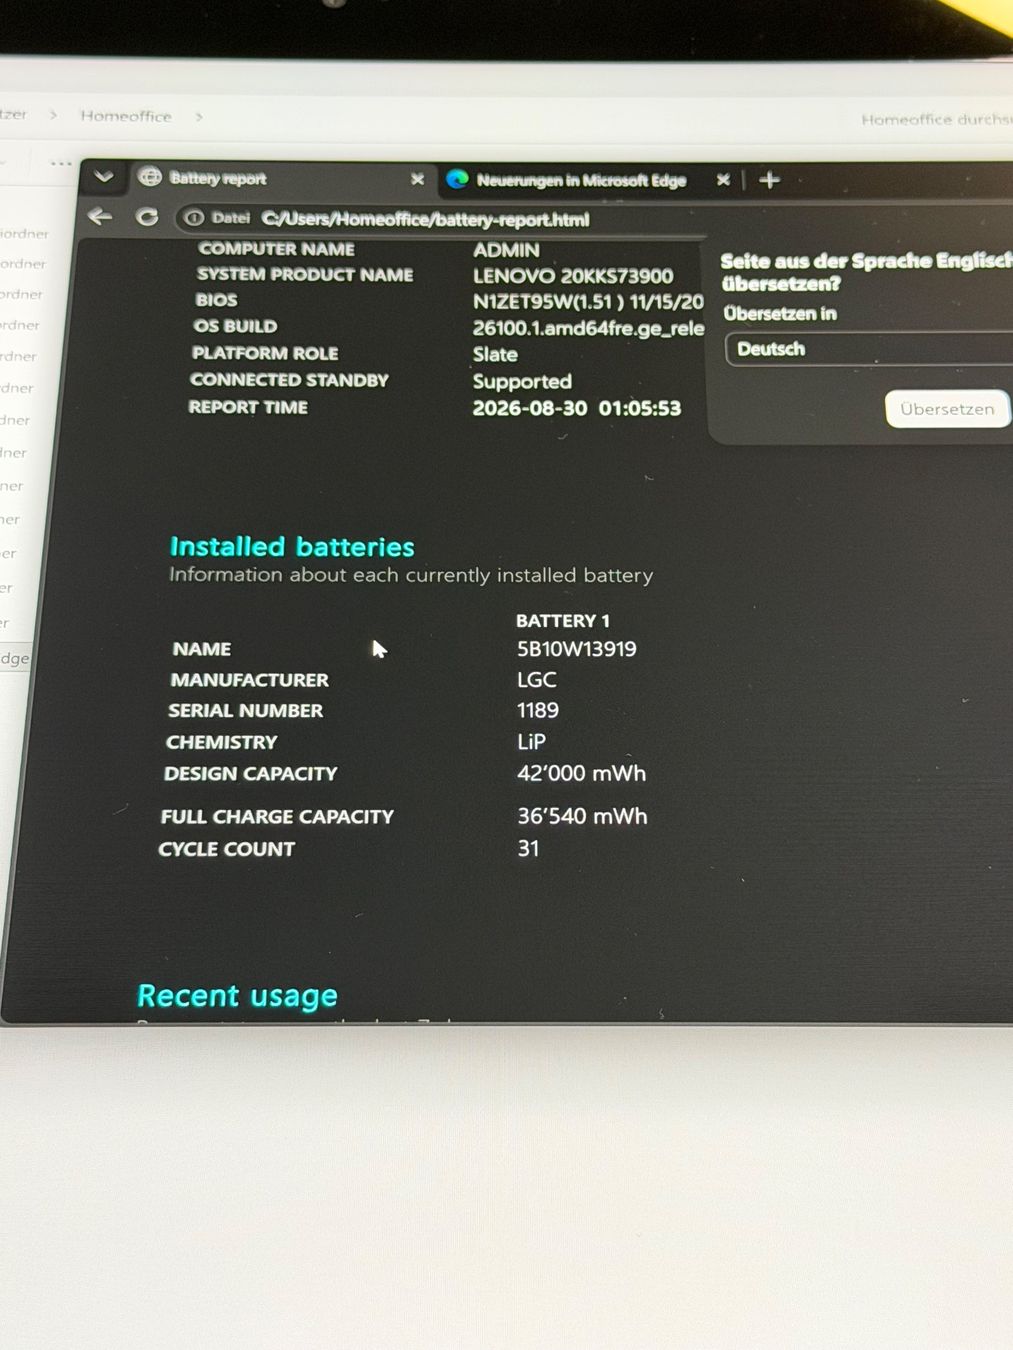Go back with the browser back arrow
Image resolution: width=1013 pixels, height=1350 pixels.
pyautogui.click(x=100, y=216)
